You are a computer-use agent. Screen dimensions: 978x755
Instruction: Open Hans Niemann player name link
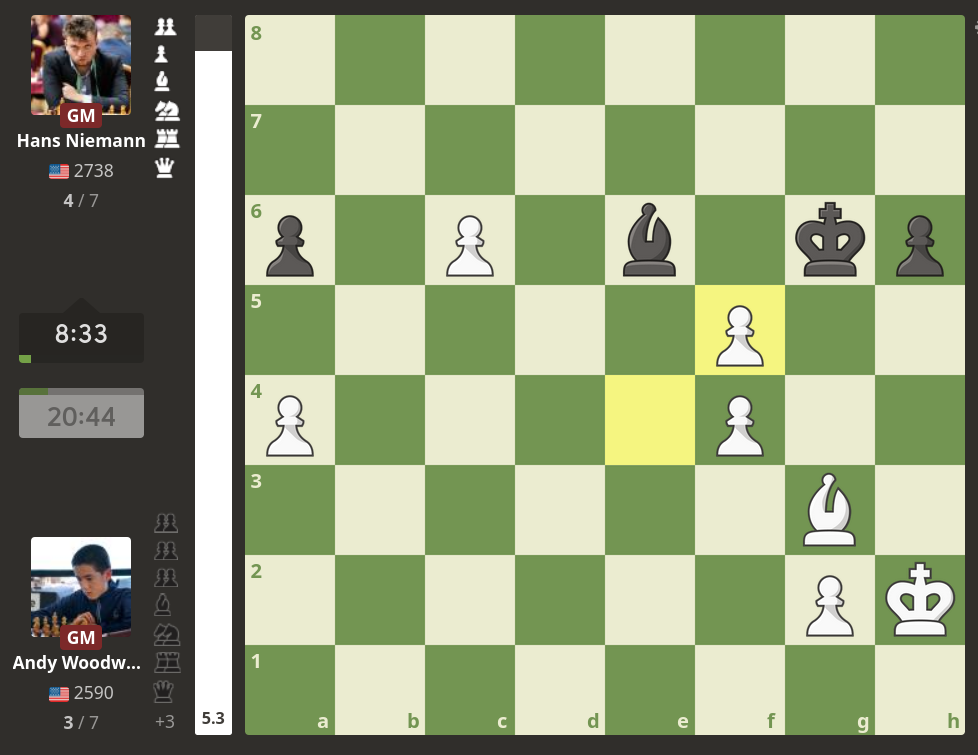[x=81, y=141]
